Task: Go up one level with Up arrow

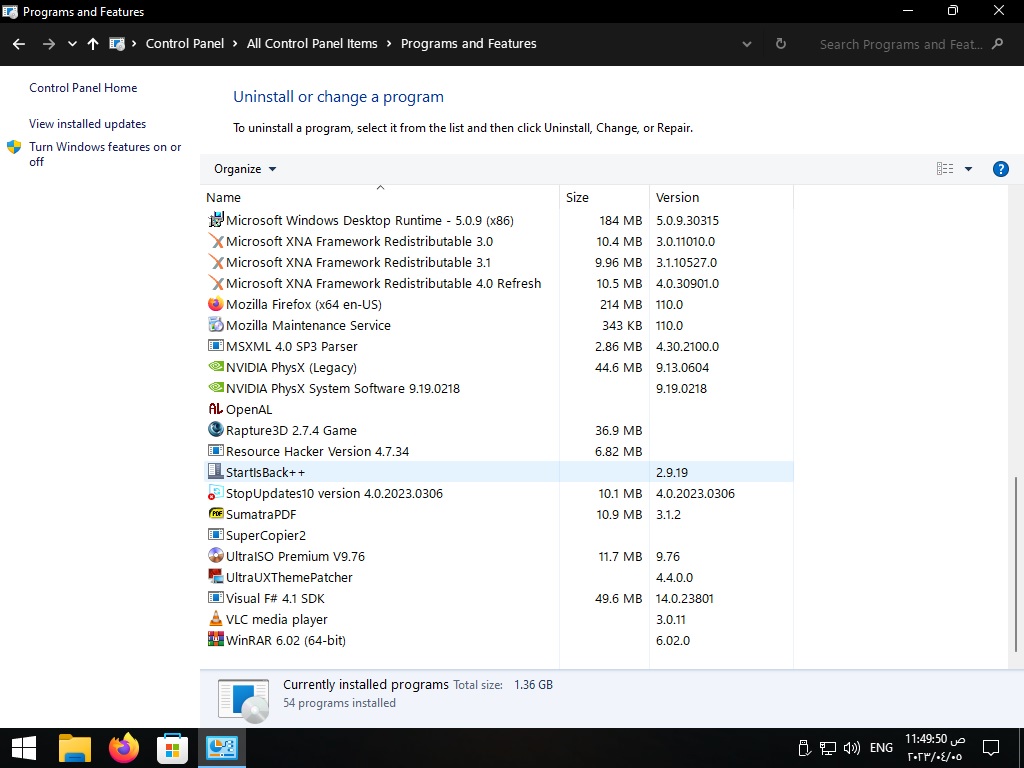Action: pyautogui.click(x=93, y=44)
